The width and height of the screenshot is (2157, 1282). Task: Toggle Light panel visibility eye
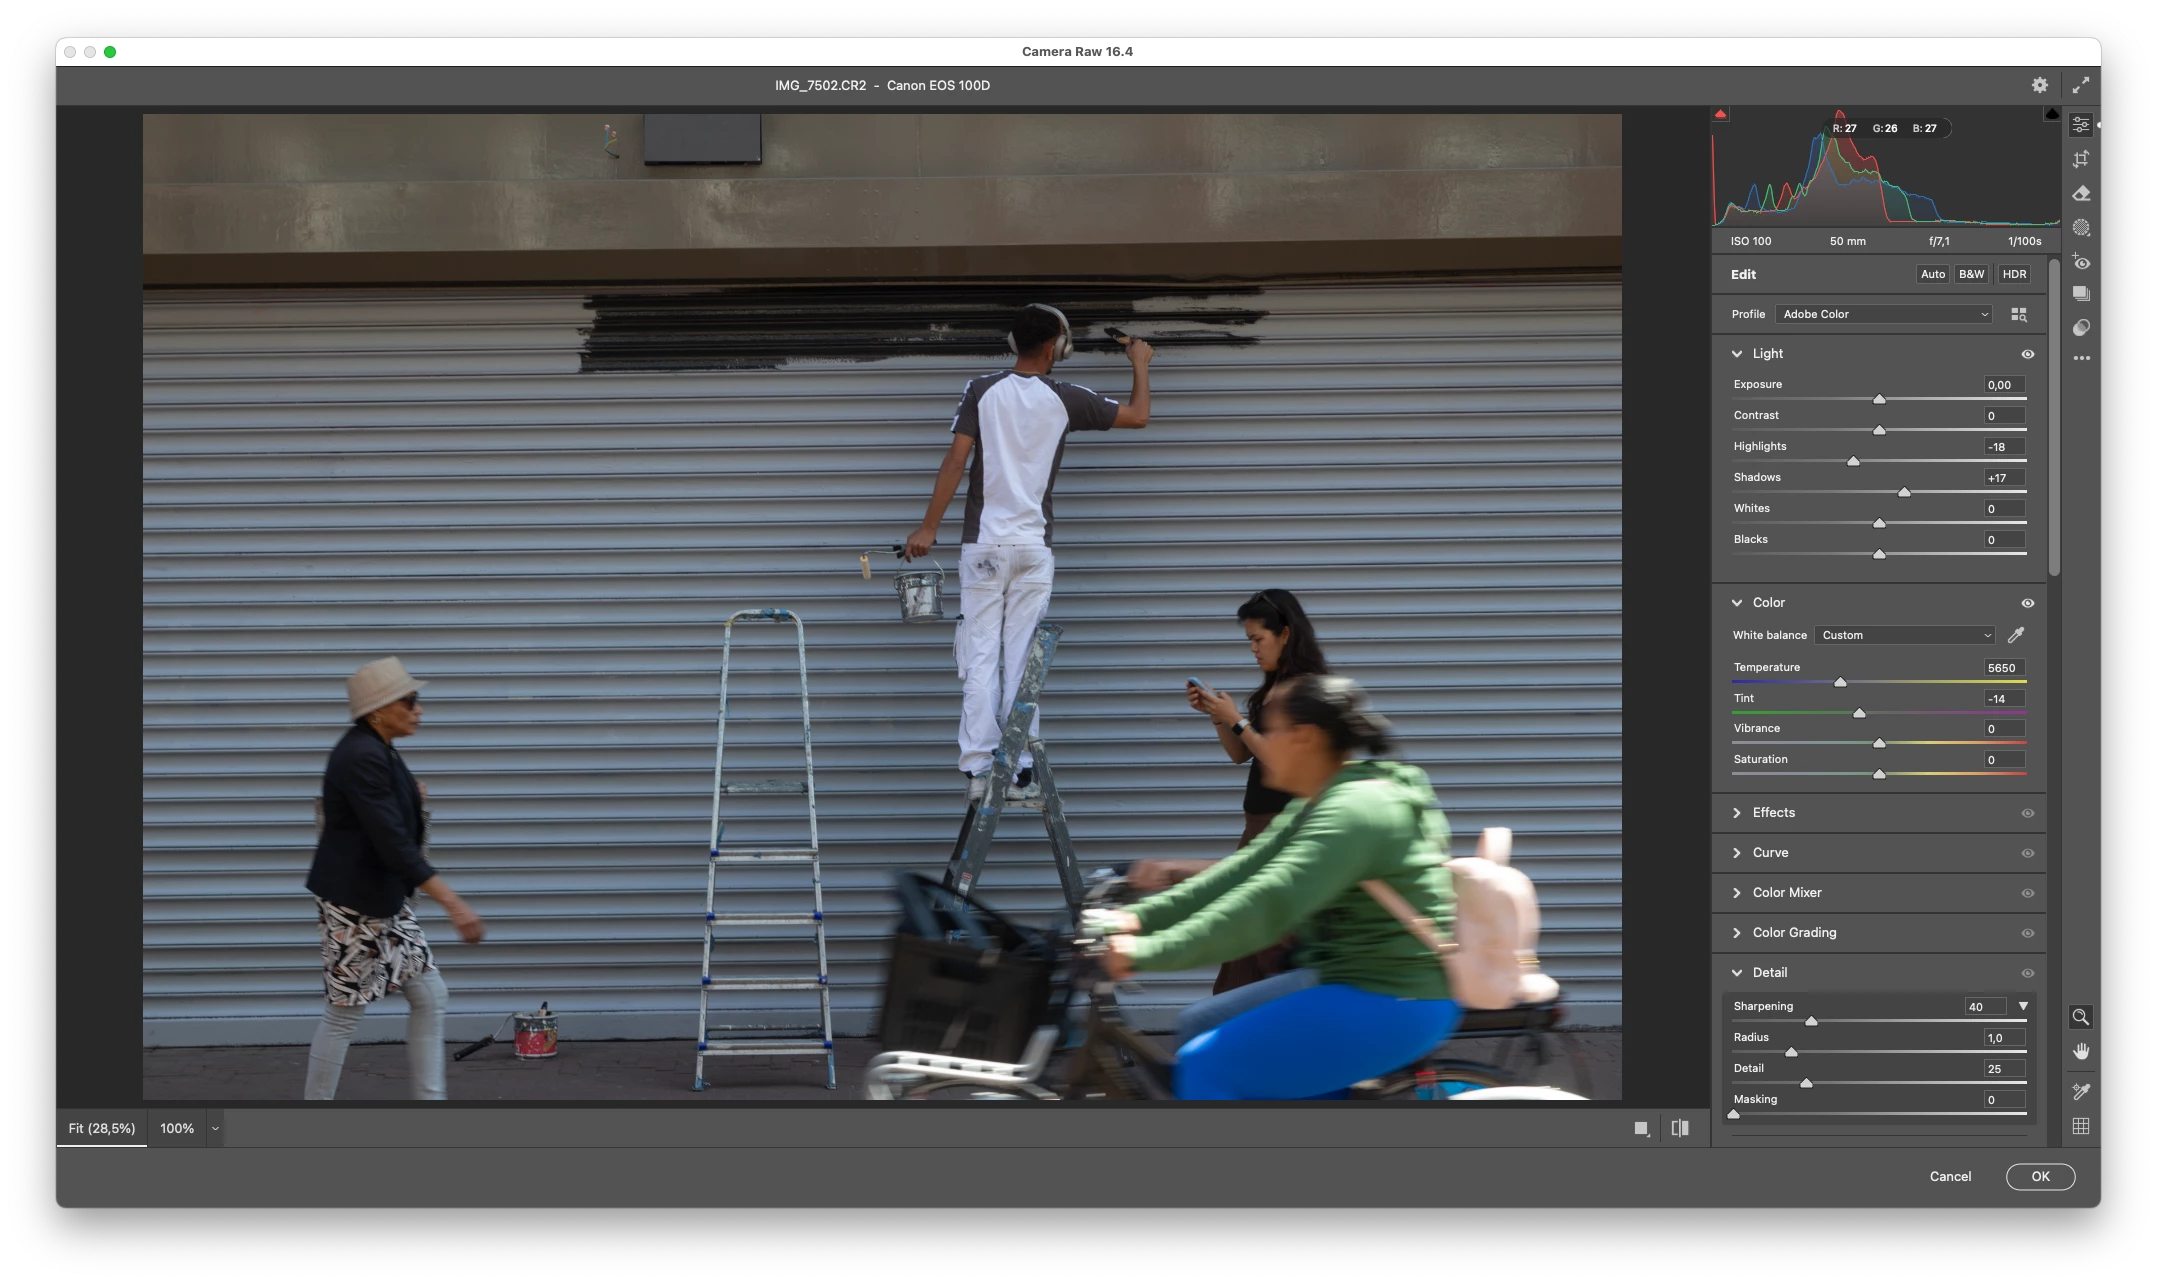pos(2027,354)
